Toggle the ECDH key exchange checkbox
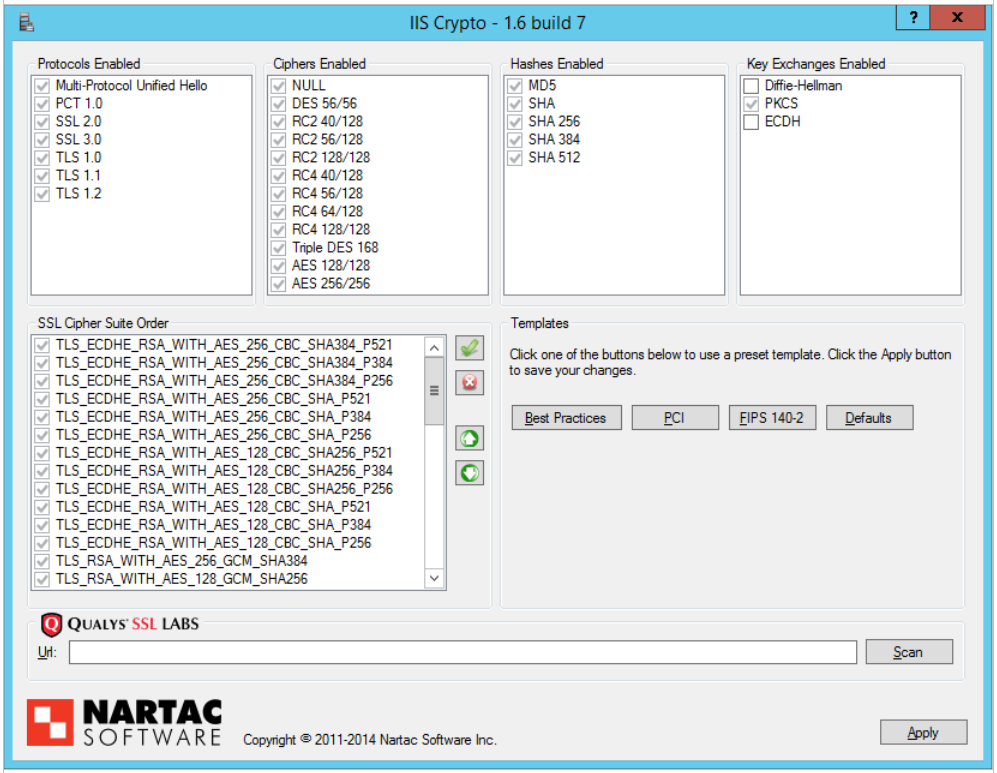The image size is (997, 773). [x=751, y=122]
